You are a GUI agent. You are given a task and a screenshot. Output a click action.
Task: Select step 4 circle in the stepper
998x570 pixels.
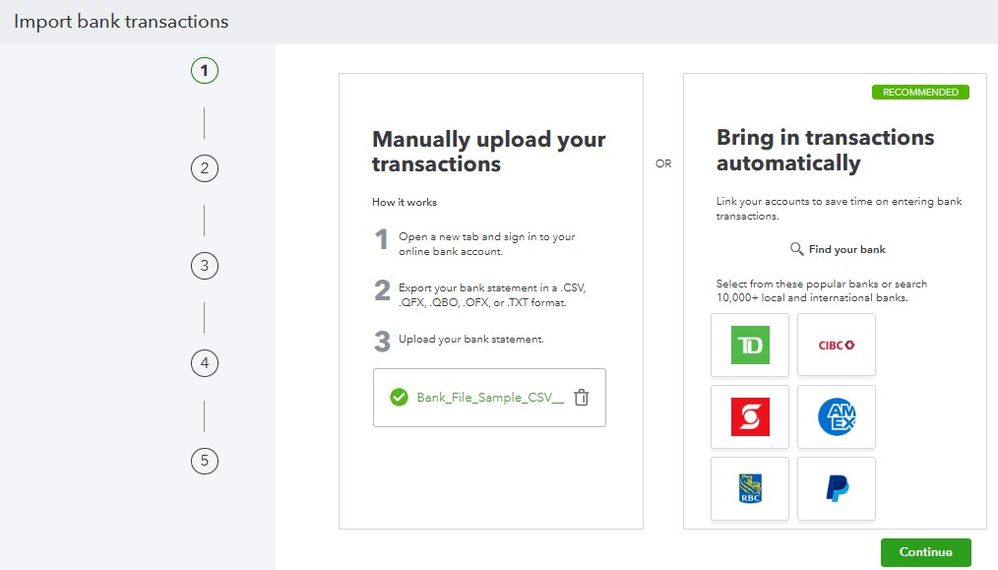204,363
